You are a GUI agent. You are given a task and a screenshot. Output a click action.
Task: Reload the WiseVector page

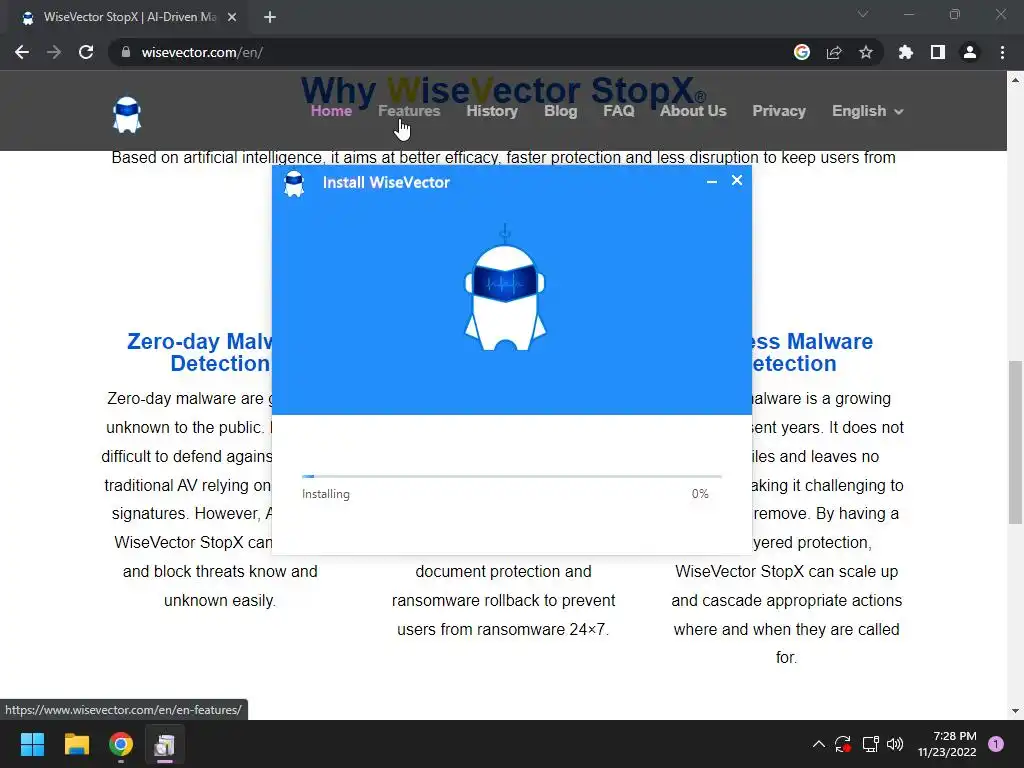pyautogui.click(x=86, y=52)
